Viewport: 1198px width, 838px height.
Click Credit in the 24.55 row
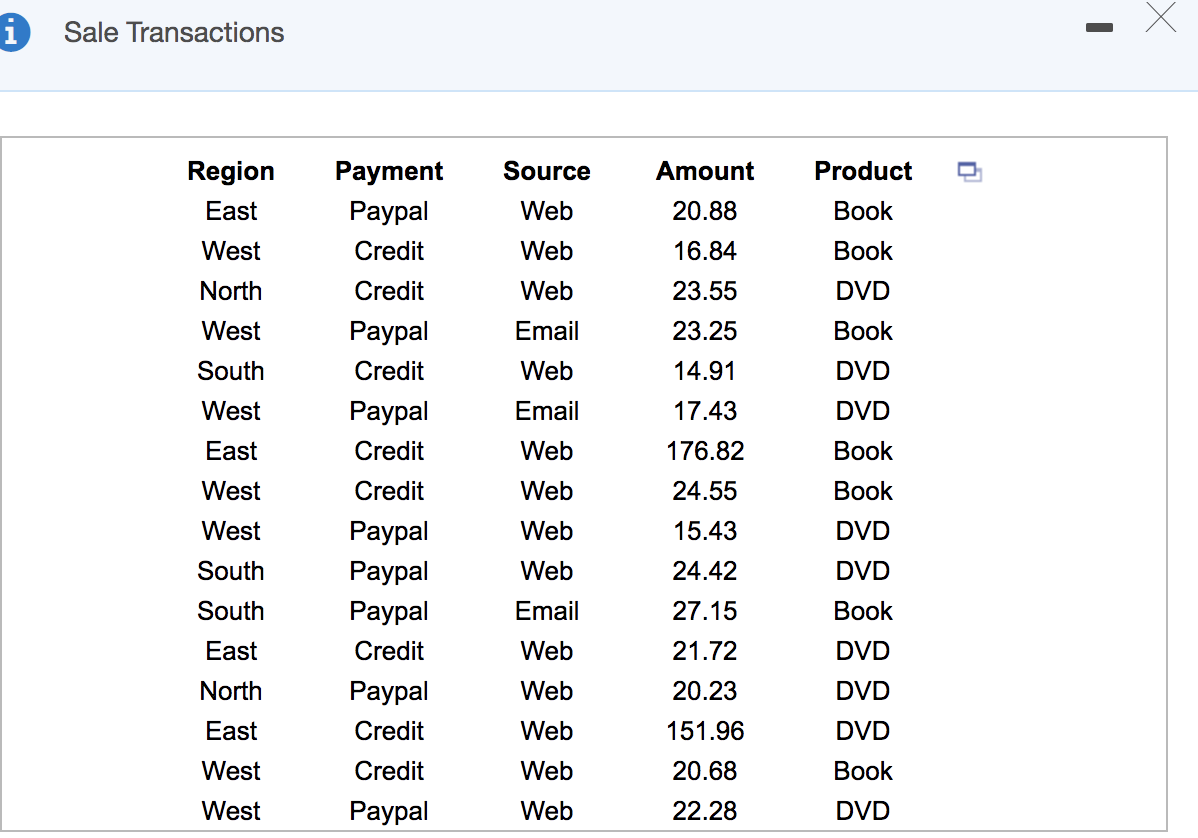tap(389, 490)
